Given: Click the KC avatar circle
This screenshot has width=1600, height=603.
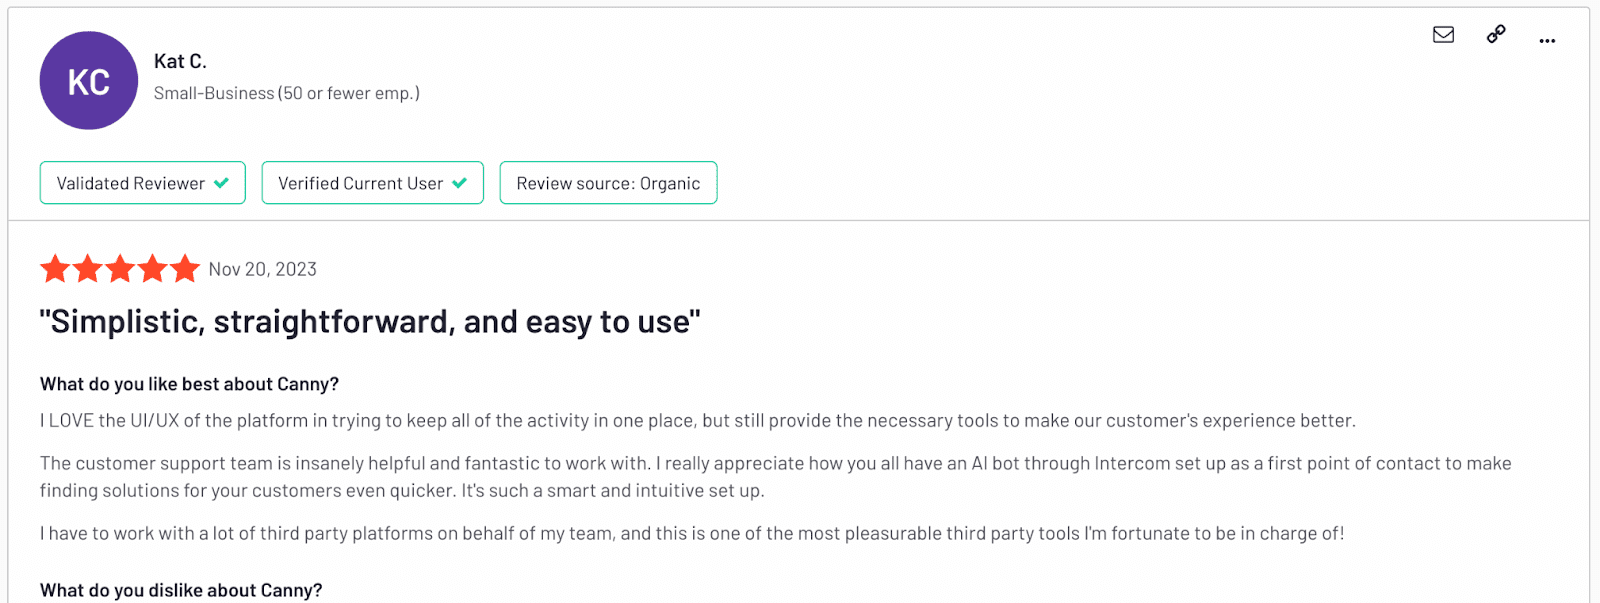Looking at the screenshot, I should (x=89, y=80).
